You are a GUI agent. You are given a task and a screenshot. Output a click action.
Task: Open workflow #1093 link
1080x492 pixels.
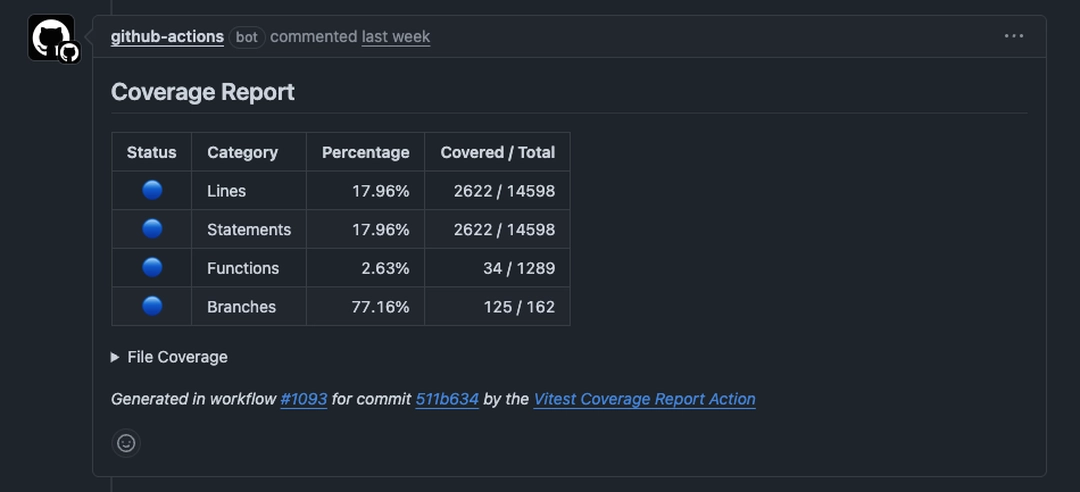304,399
